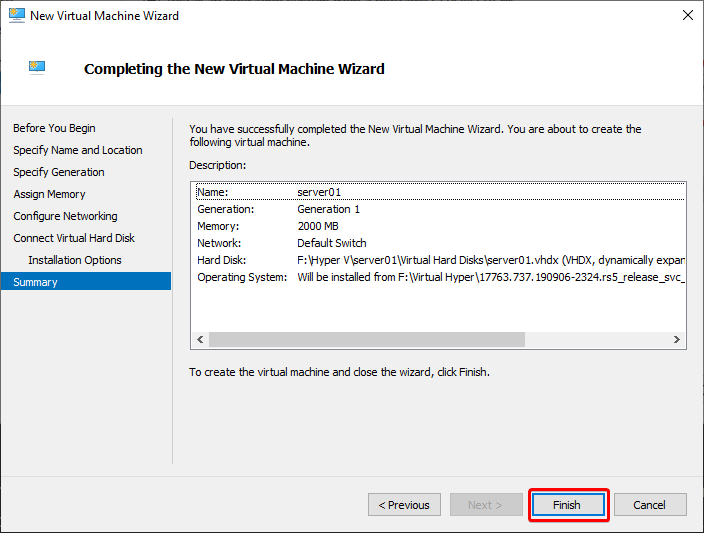Select the Hard Disk path entry
704x533 pixels.
pos(491,260)
